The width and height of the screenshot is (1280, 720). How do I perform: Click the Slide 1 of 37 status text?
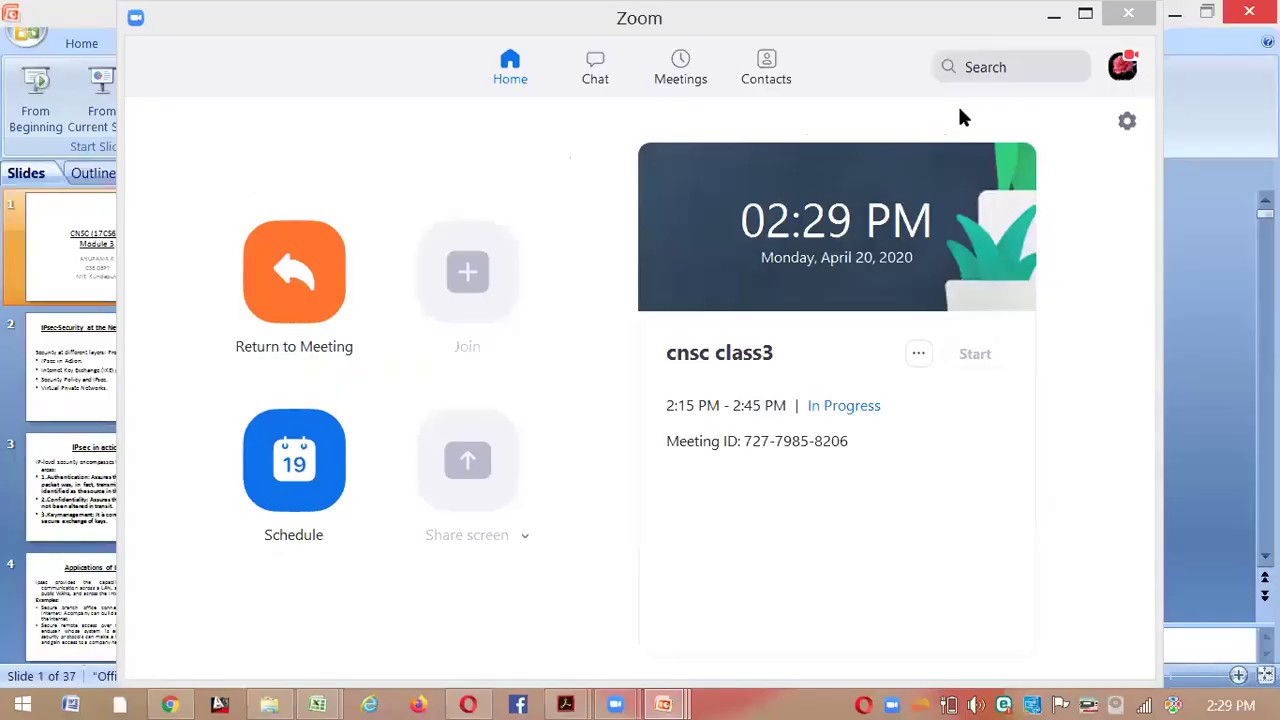tap(42, 676)
